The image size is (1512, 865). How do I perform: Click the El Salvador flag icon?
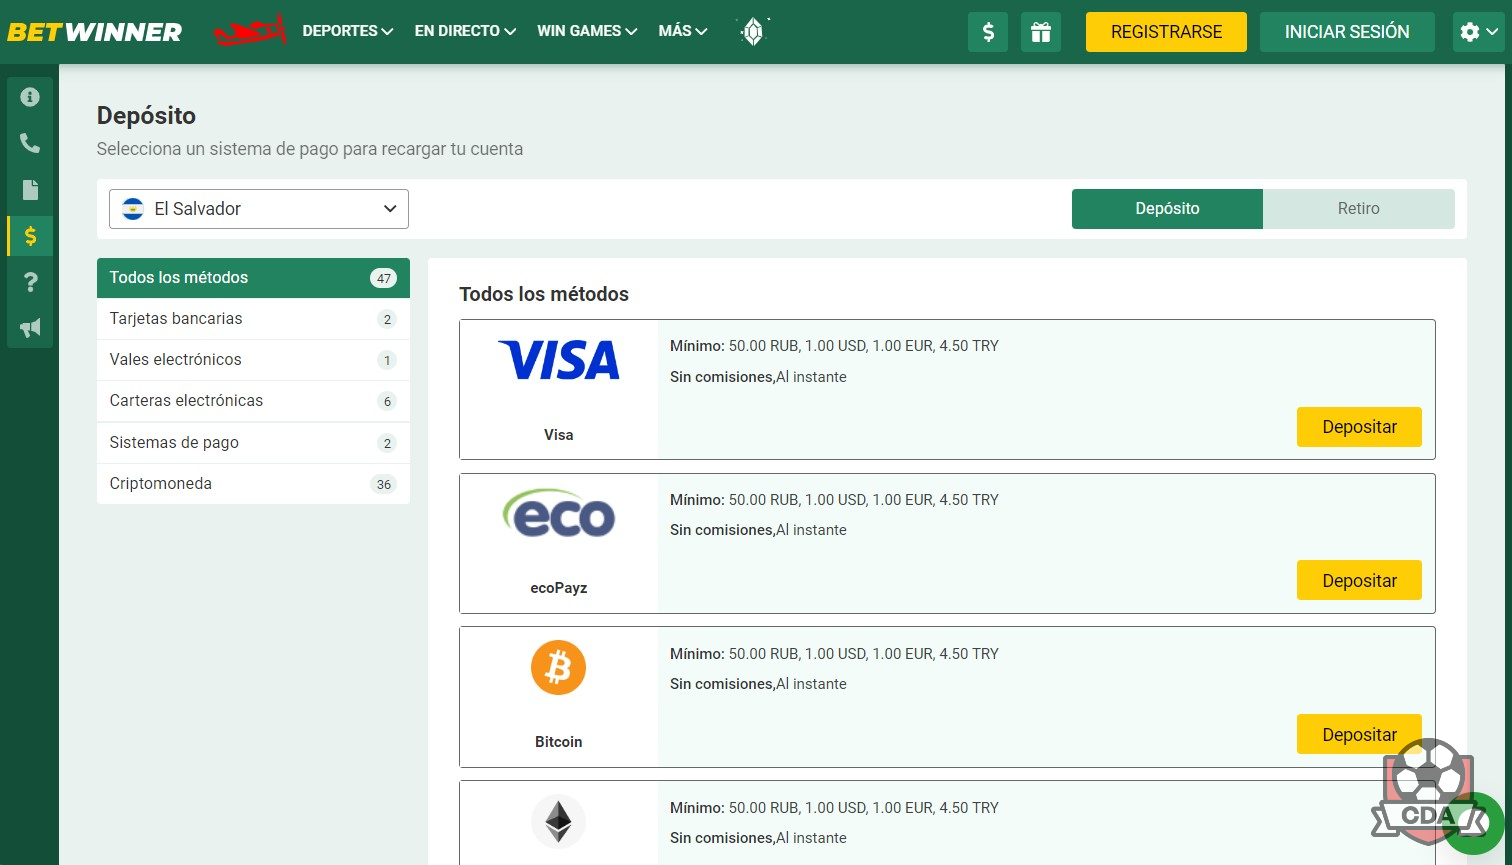point(133,209)
